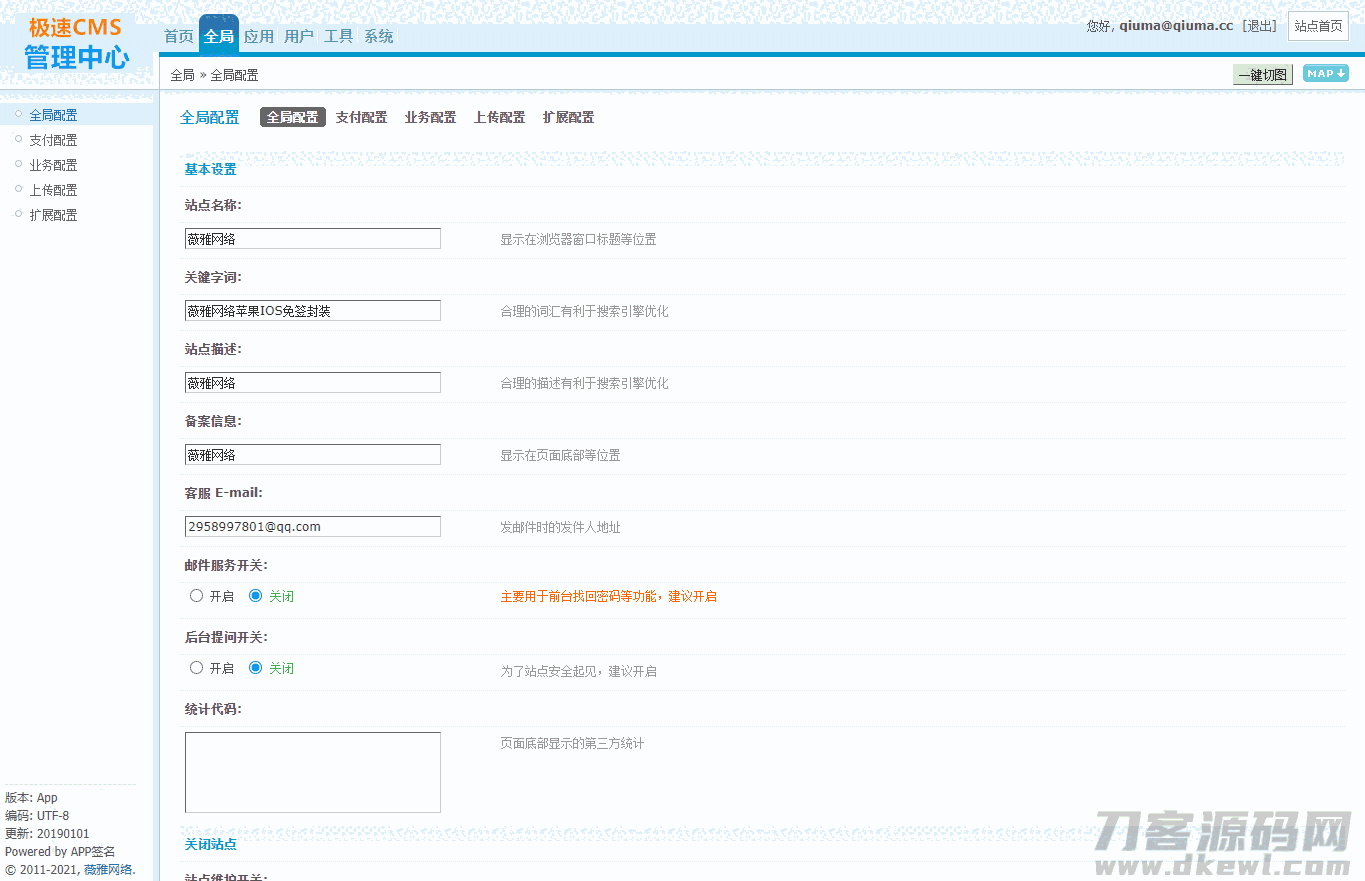Click the 极速CMS 管理中心 logo
The height and width of the screenshot is (881, 1365).
76,43
